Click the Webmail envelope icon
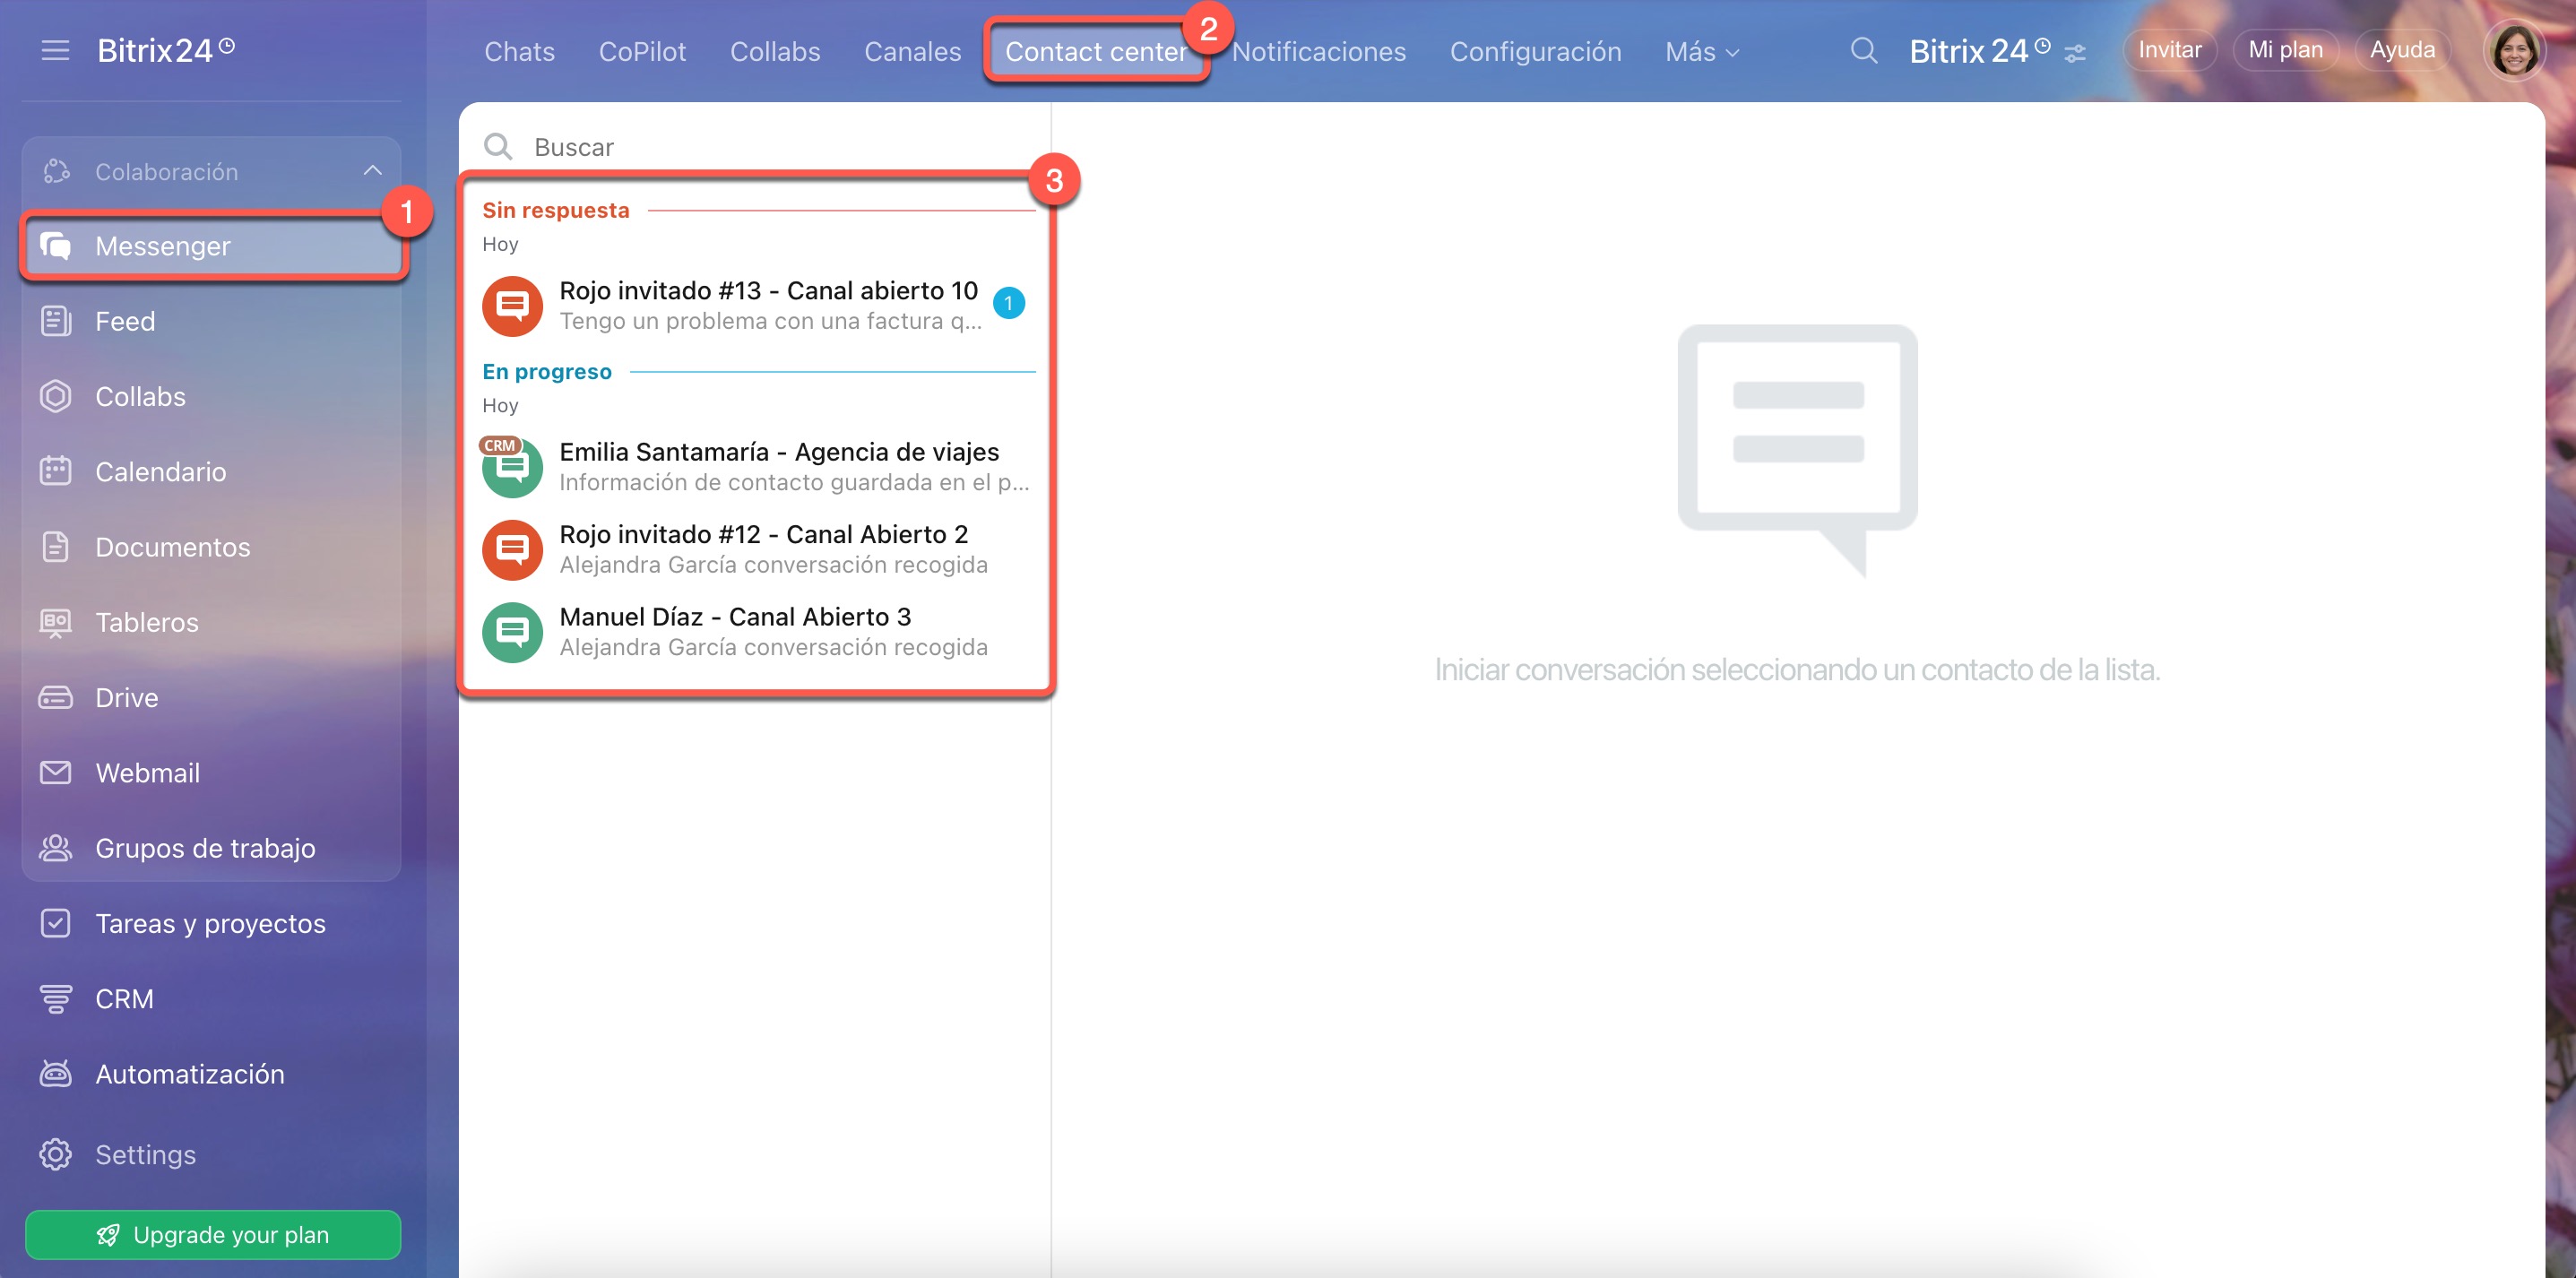2576x1278 pixels. click(x=56, y=772)
